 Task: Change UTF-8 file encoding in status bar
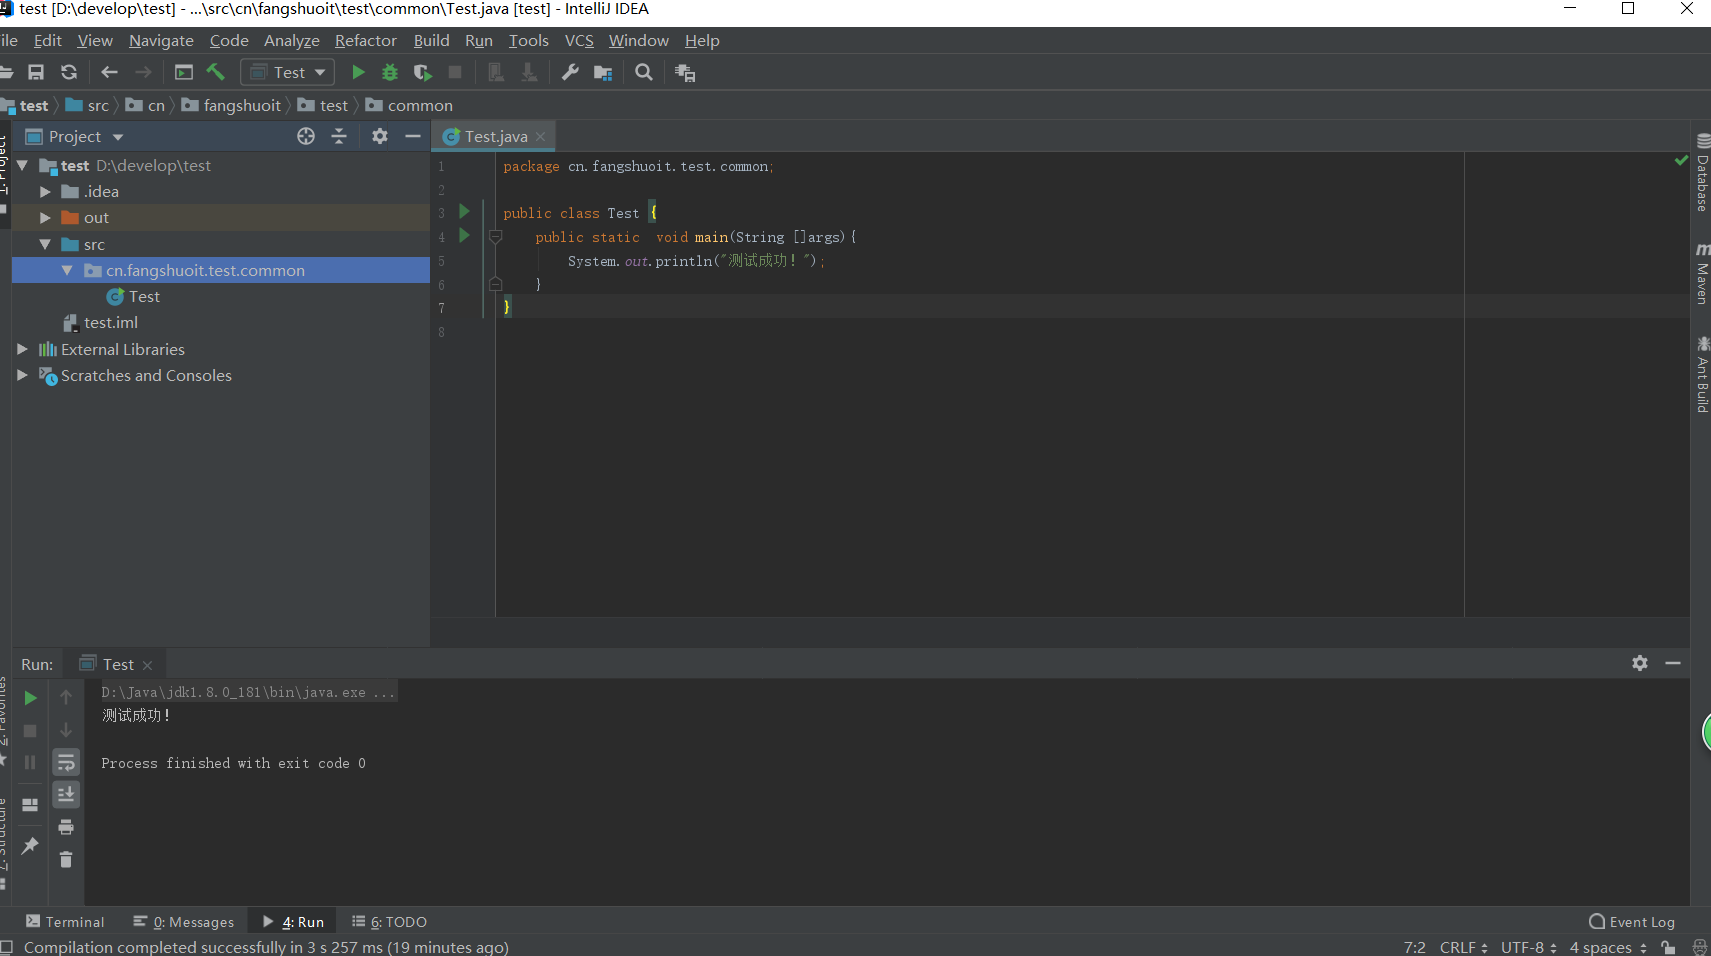(x=1529, y=947)
